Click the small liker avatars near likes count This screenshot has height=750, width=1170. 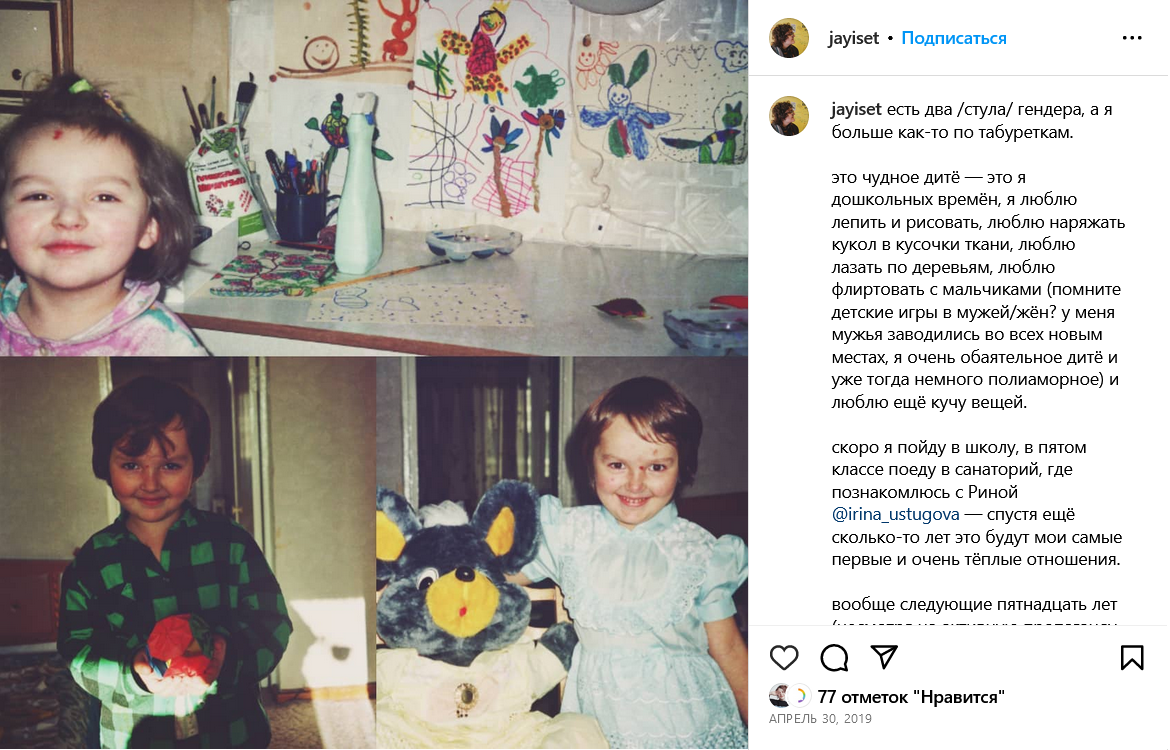tap(789, 696)
